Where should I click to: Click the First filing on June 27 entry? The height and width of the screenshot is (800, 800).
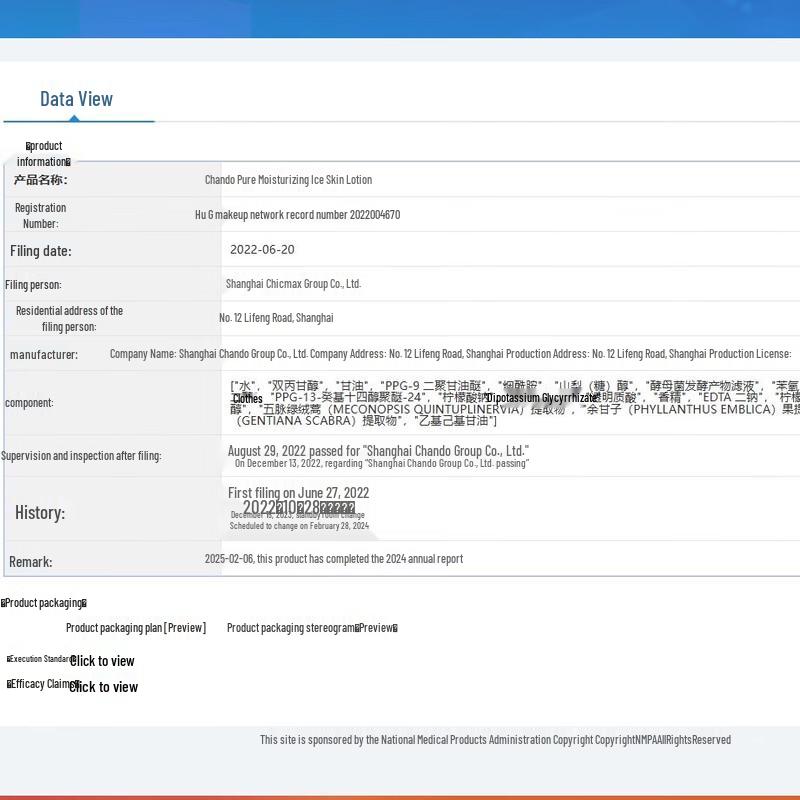coord(298,492)
